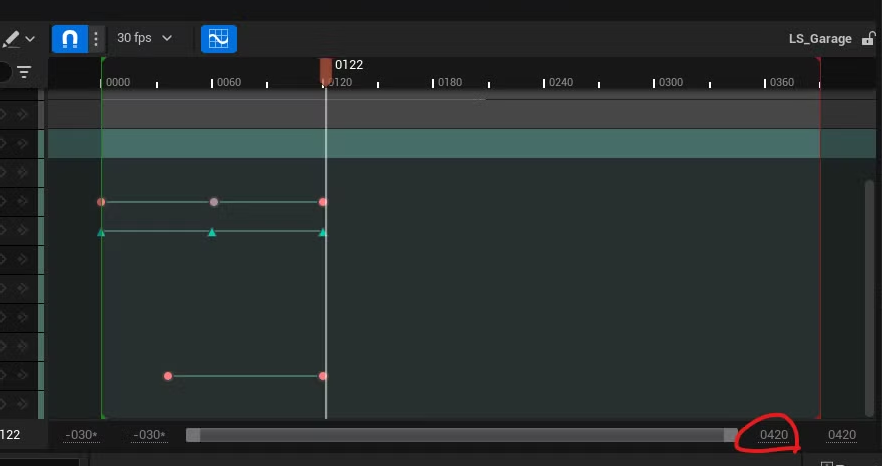
Task: Click the 0360 mark on time ruler
Action: tap(782, 82)
